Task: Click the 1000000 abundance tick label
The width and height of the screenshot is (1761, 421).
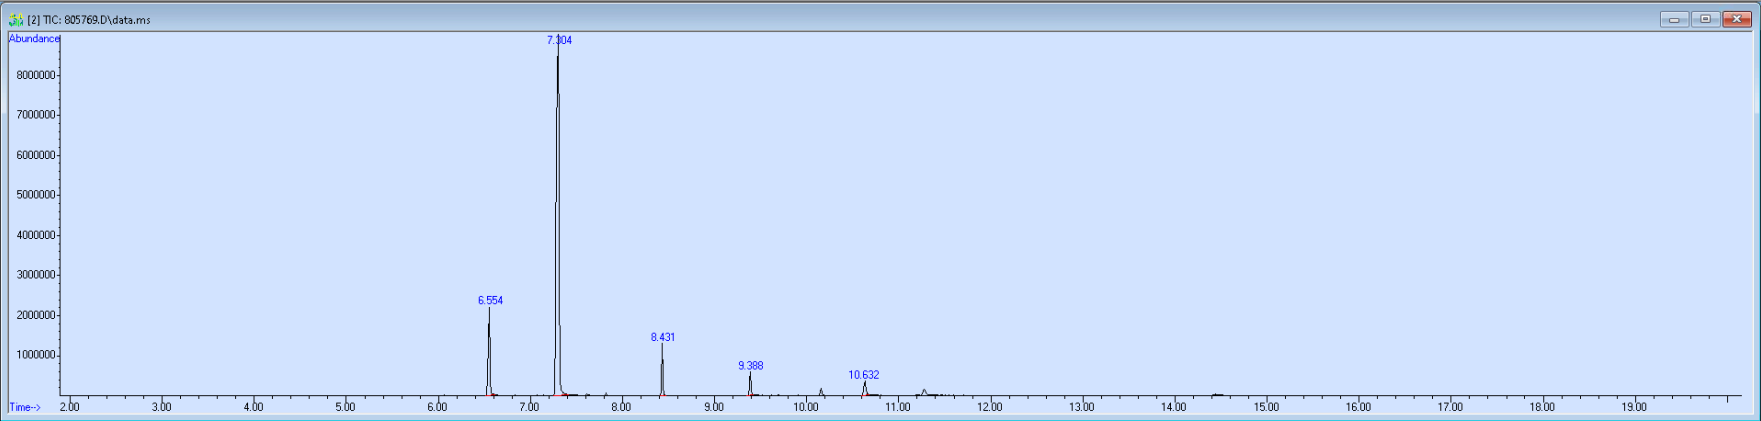Action: [x=35, y=355]
